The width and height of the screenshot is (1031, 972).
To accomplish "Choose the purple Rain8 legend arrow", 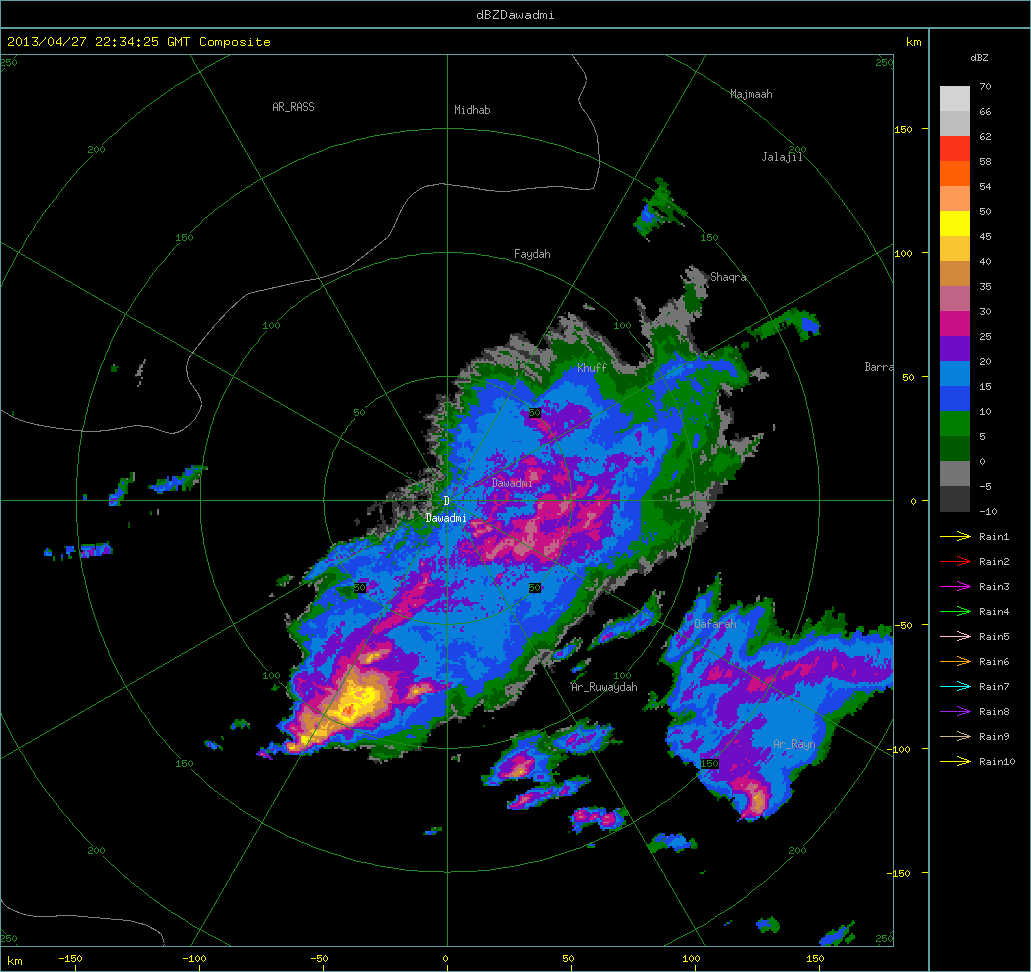I will 955,712.
